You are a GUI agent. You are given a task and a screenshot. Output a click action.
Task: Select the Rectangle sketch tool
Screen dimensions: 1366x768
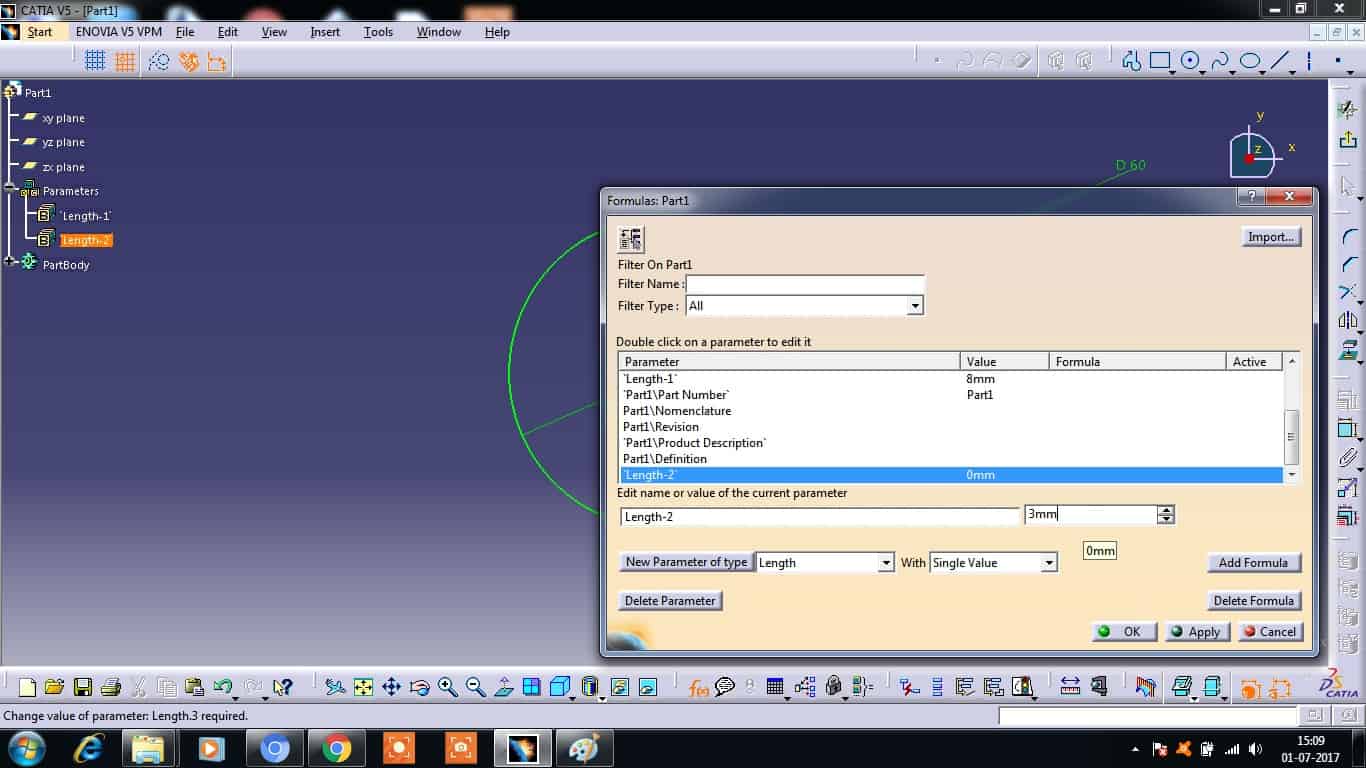point(1160,61)
